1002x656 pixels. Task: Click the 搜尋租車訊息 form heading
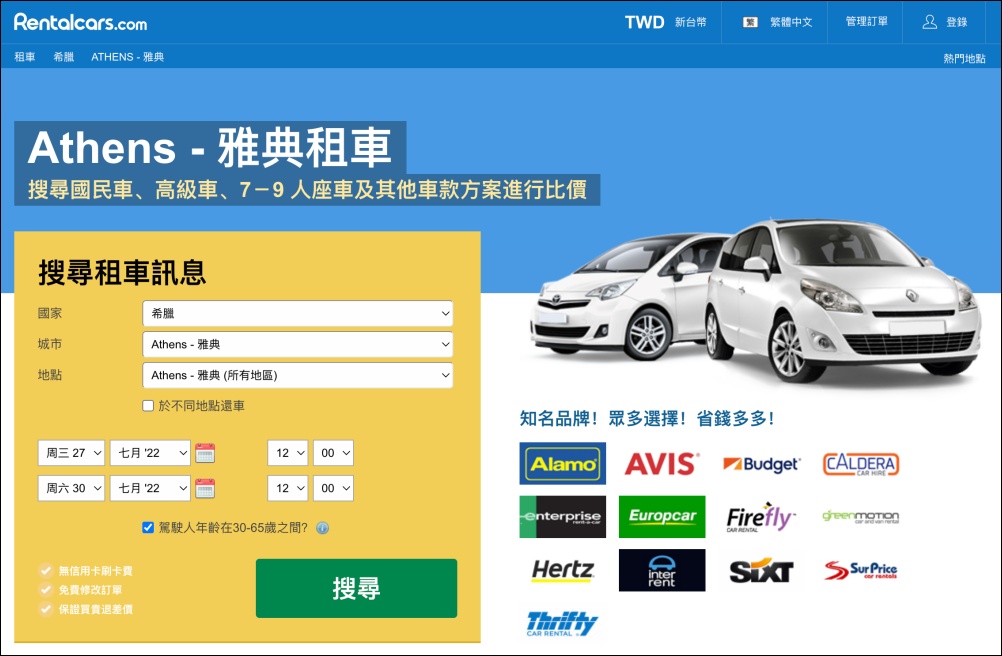tap(122, 273)
